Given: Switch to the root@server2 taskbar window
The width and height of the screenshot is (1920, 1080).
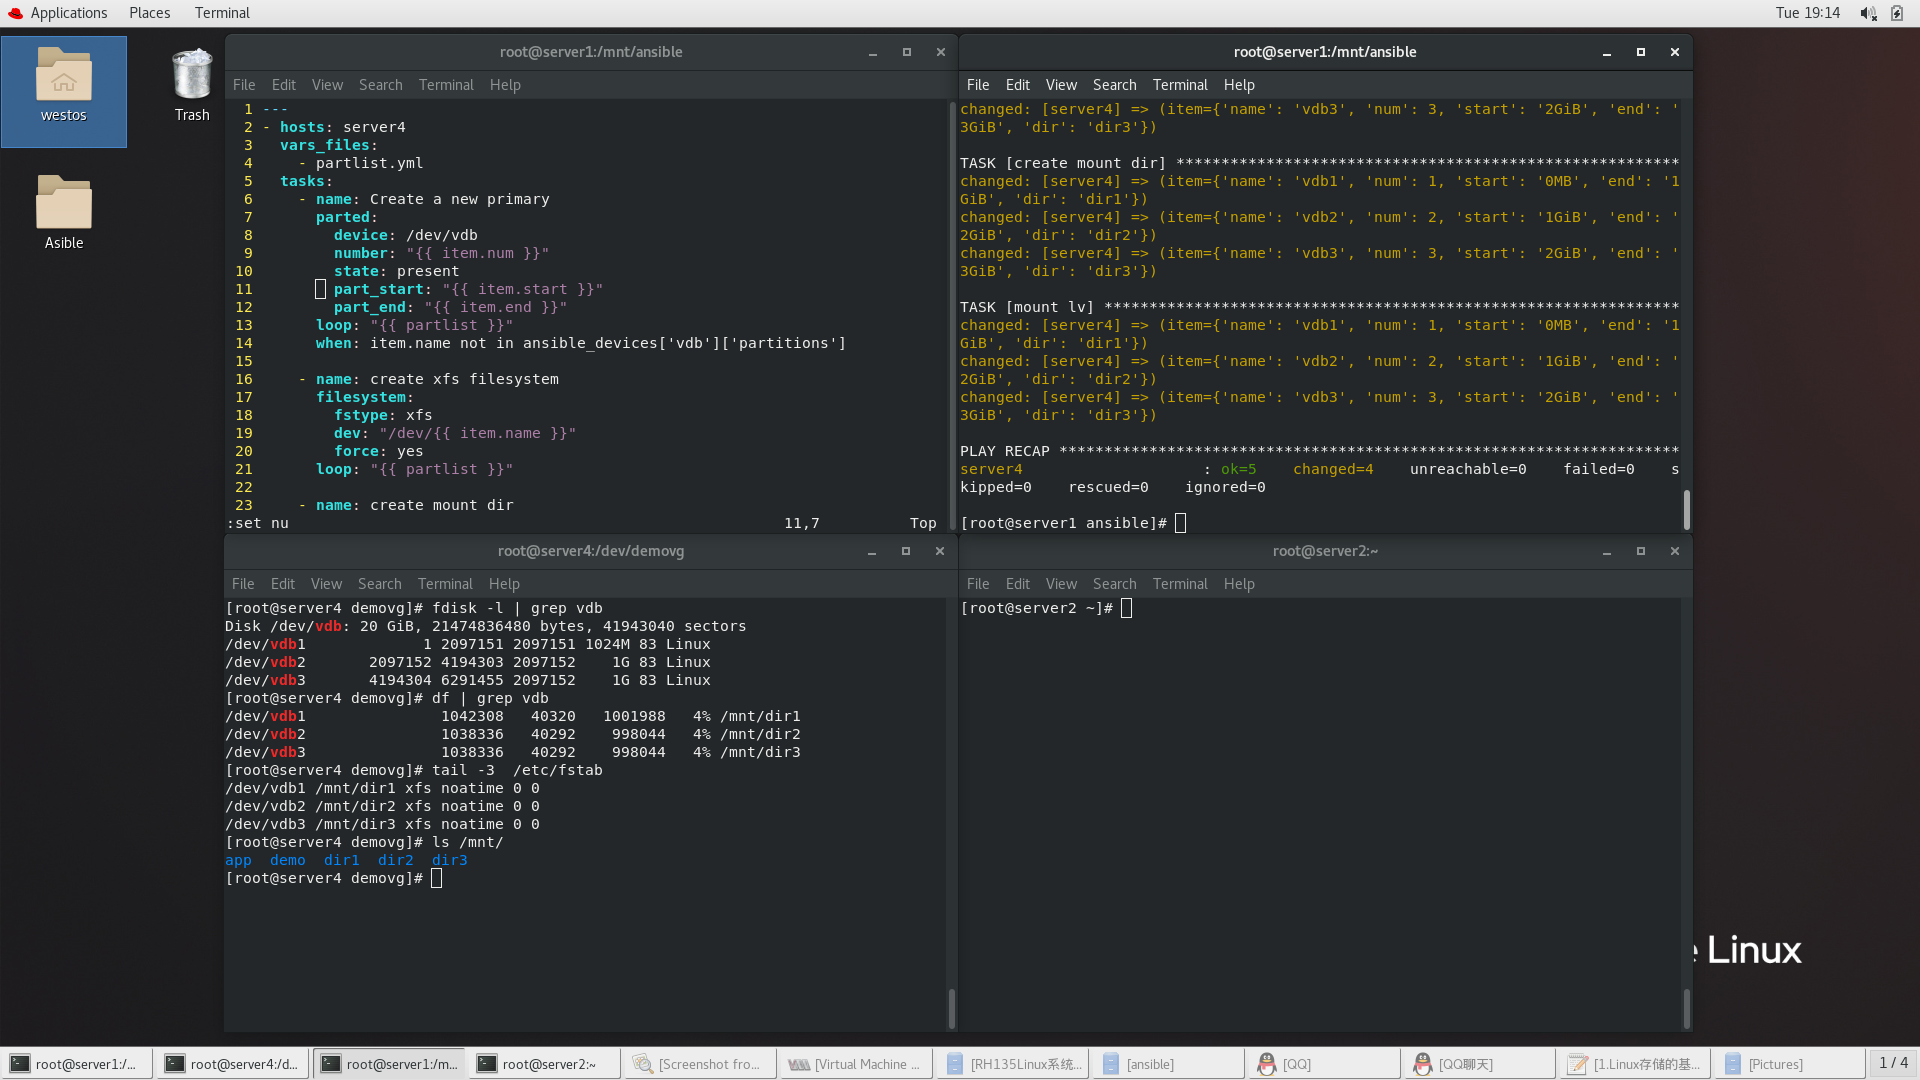Looking at the screenshot, I should [547, 1064].
